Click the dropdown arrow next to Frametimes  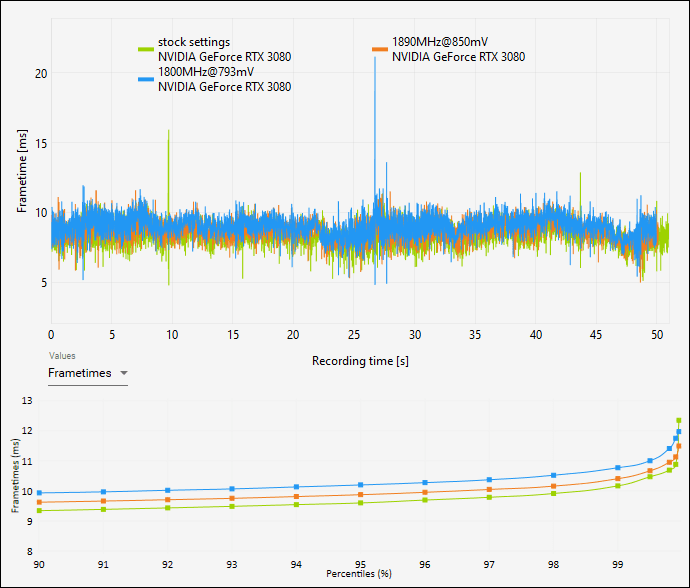(124, 373)
